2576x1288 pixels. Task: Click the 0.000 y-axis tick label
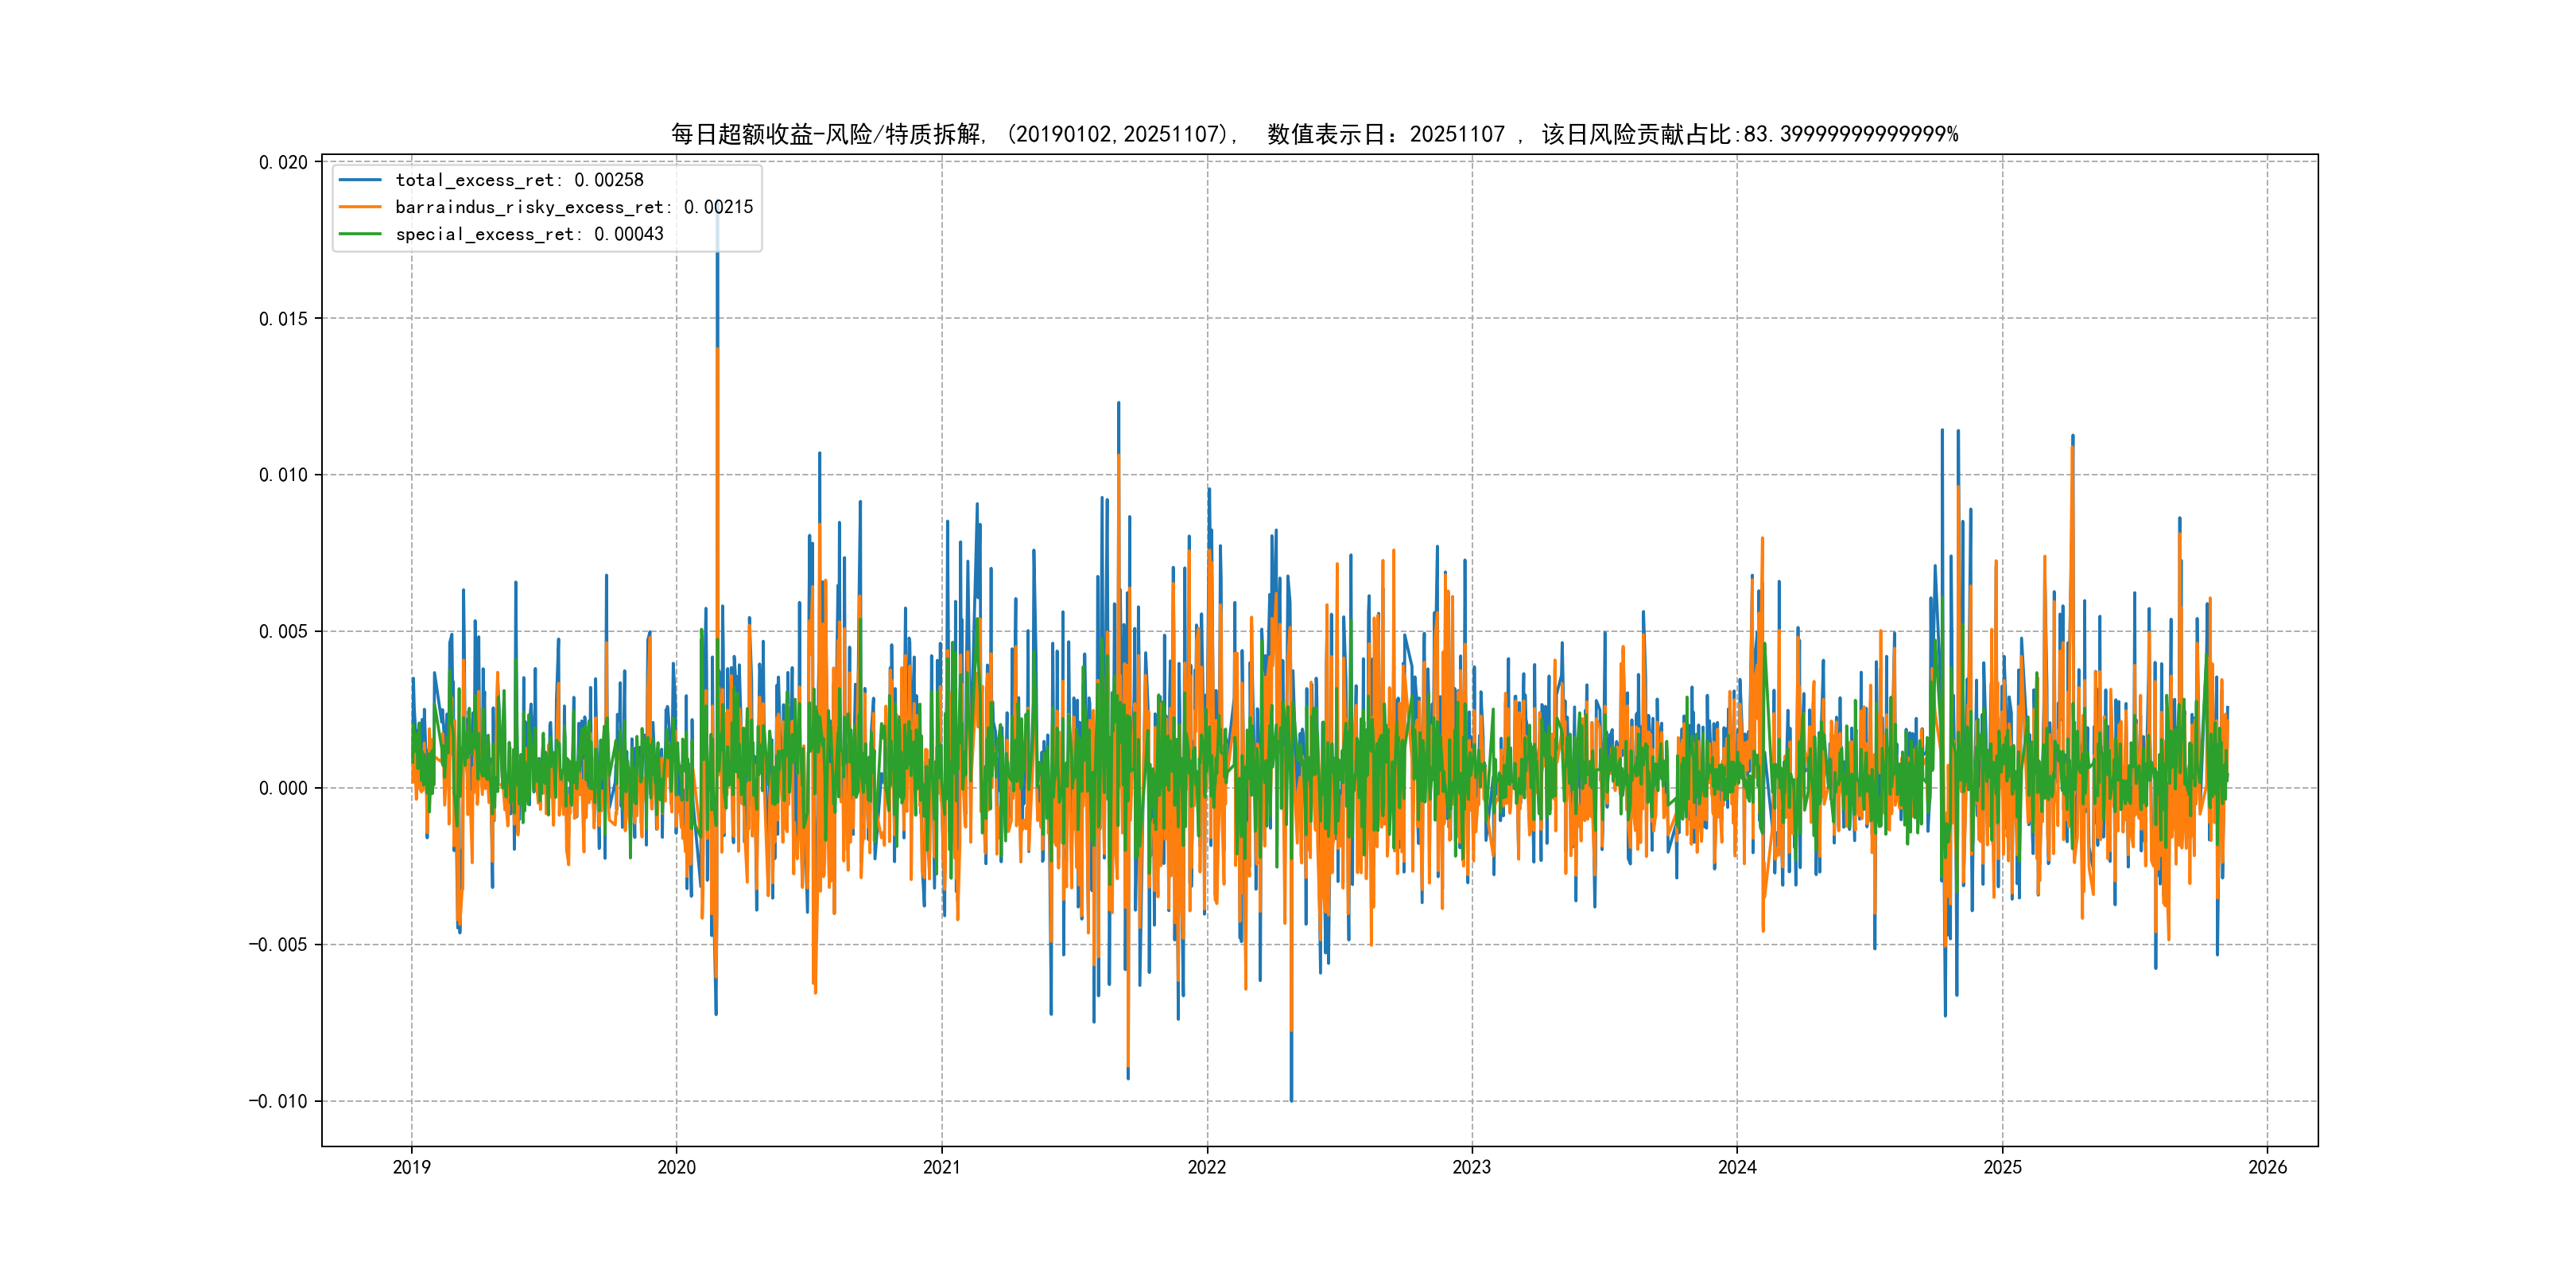click(x=283, y=788)
